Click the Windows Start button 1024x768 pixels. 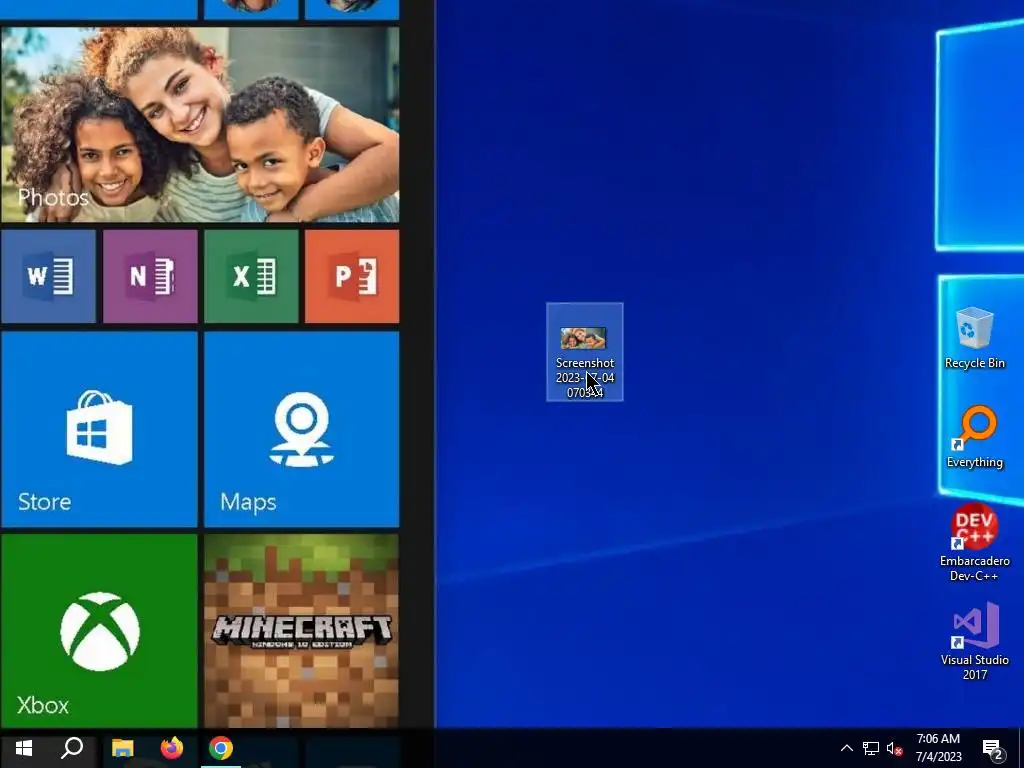pos(24,748)
